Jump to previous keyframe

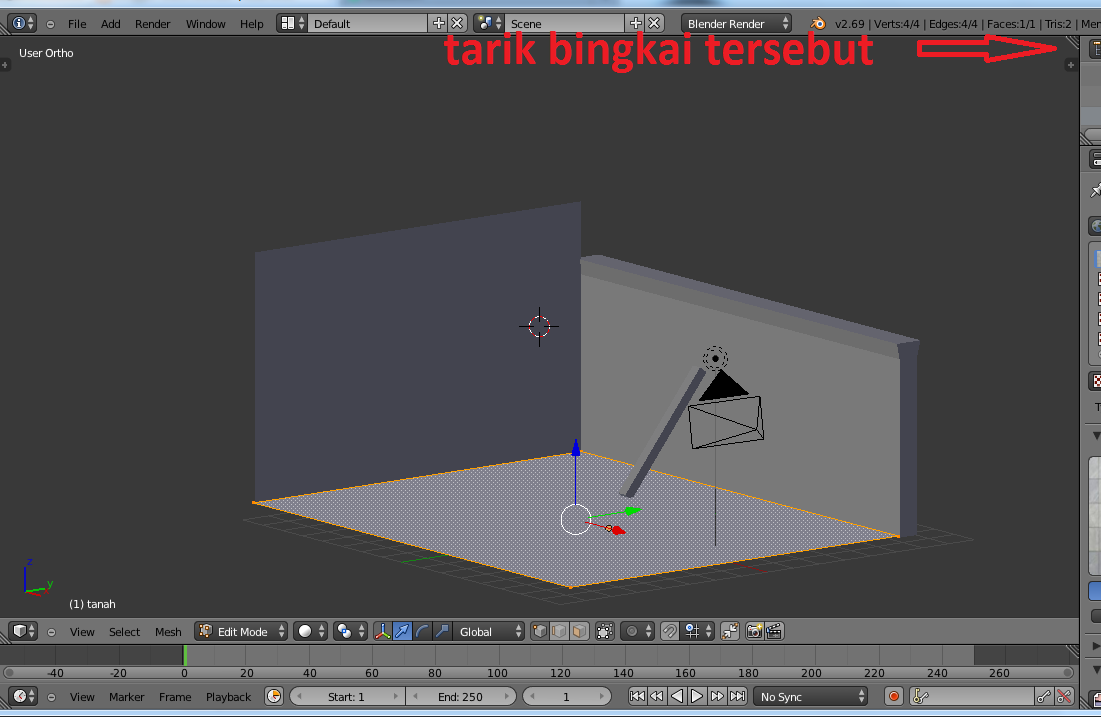coord(657,696)
